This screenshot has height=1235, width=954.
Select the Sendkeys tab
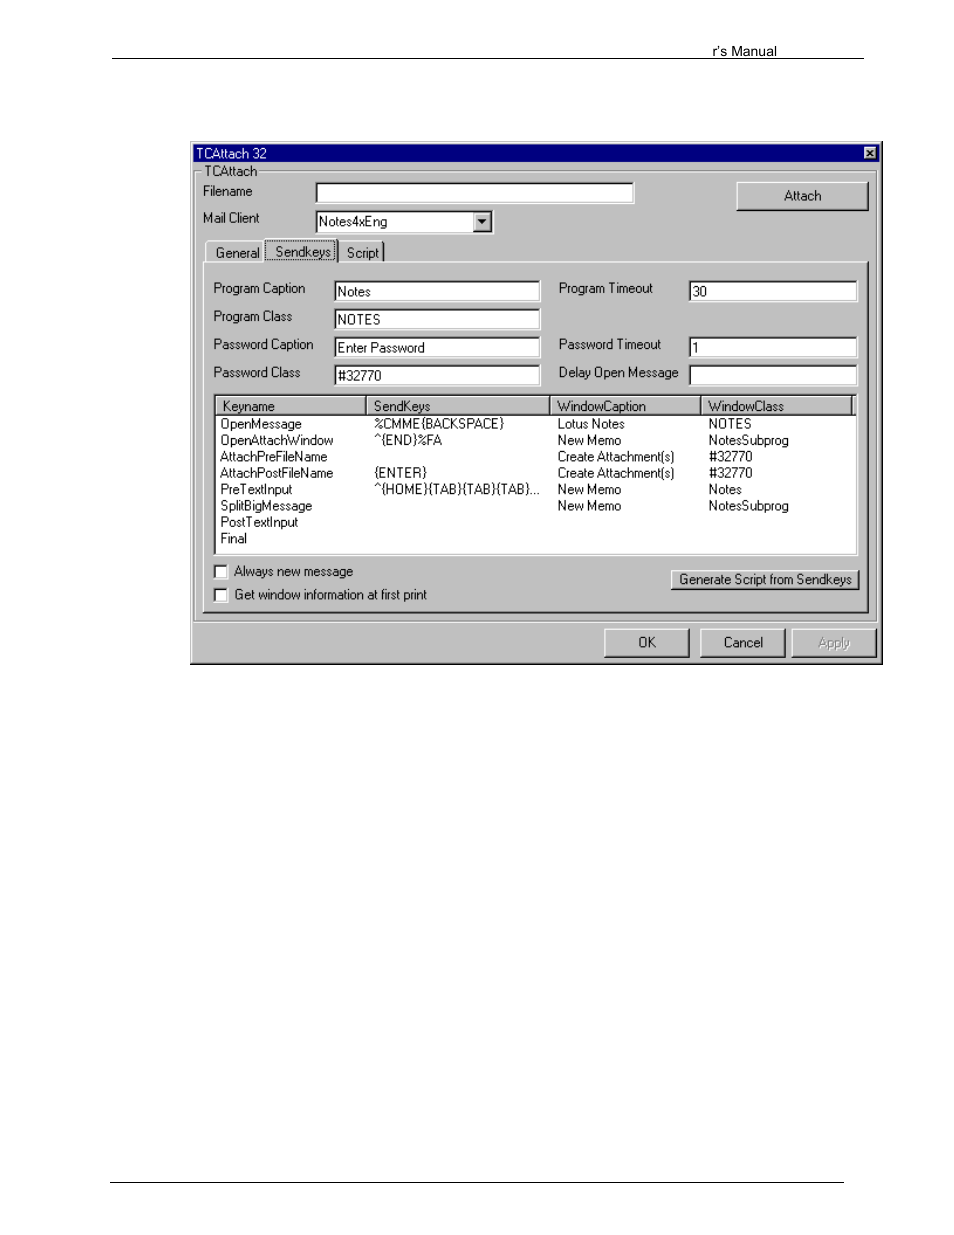pyautogui.click(x=302, y=251)
